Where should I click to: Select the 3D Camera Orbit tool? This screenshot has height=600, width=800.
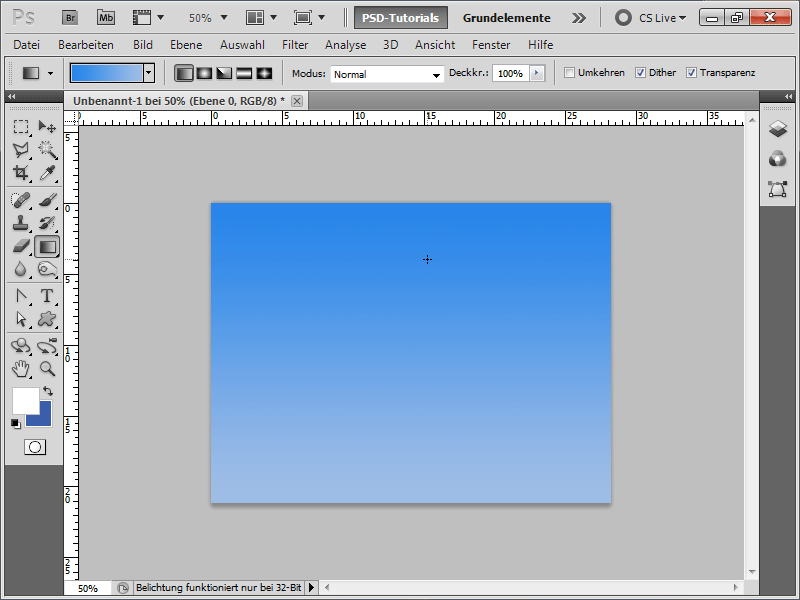point(47,346)
